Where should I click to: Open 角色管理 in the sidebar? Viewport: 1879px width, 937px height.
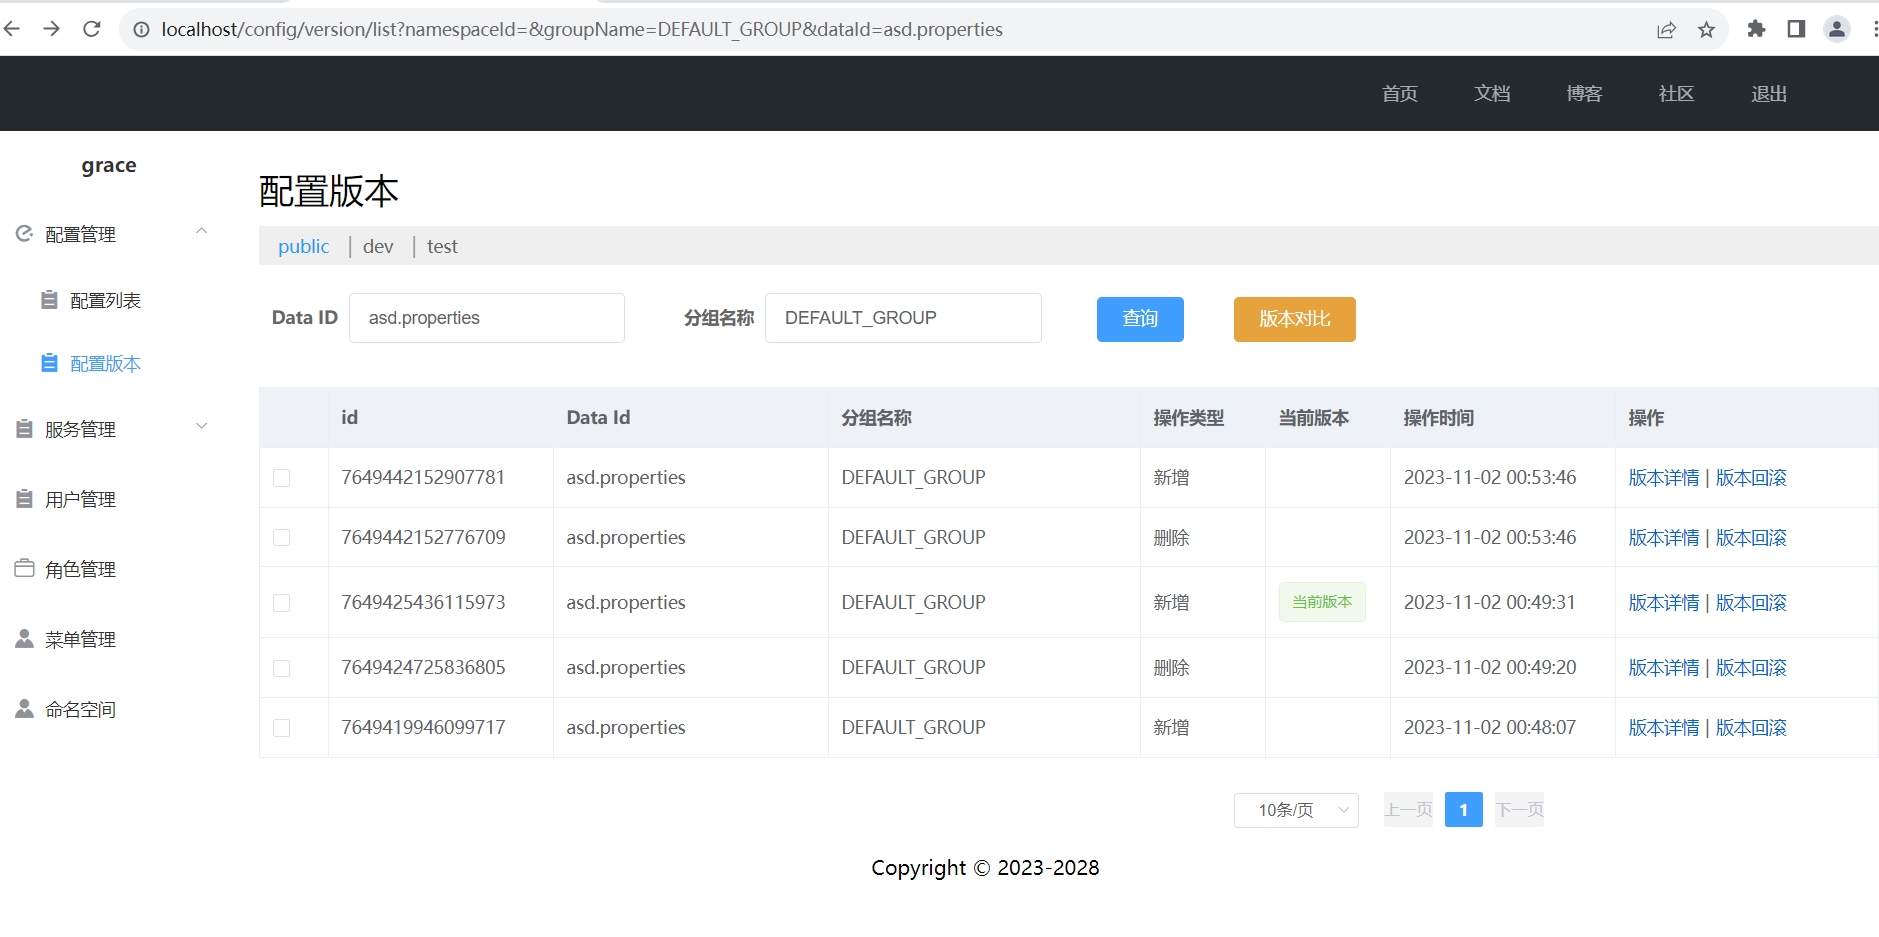80,569
